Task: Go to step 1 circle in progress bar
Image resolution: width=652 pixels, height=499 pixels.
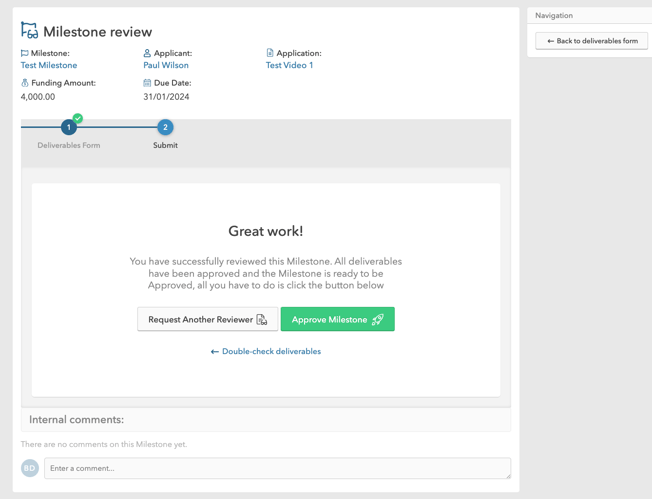Action: (69, 127)
